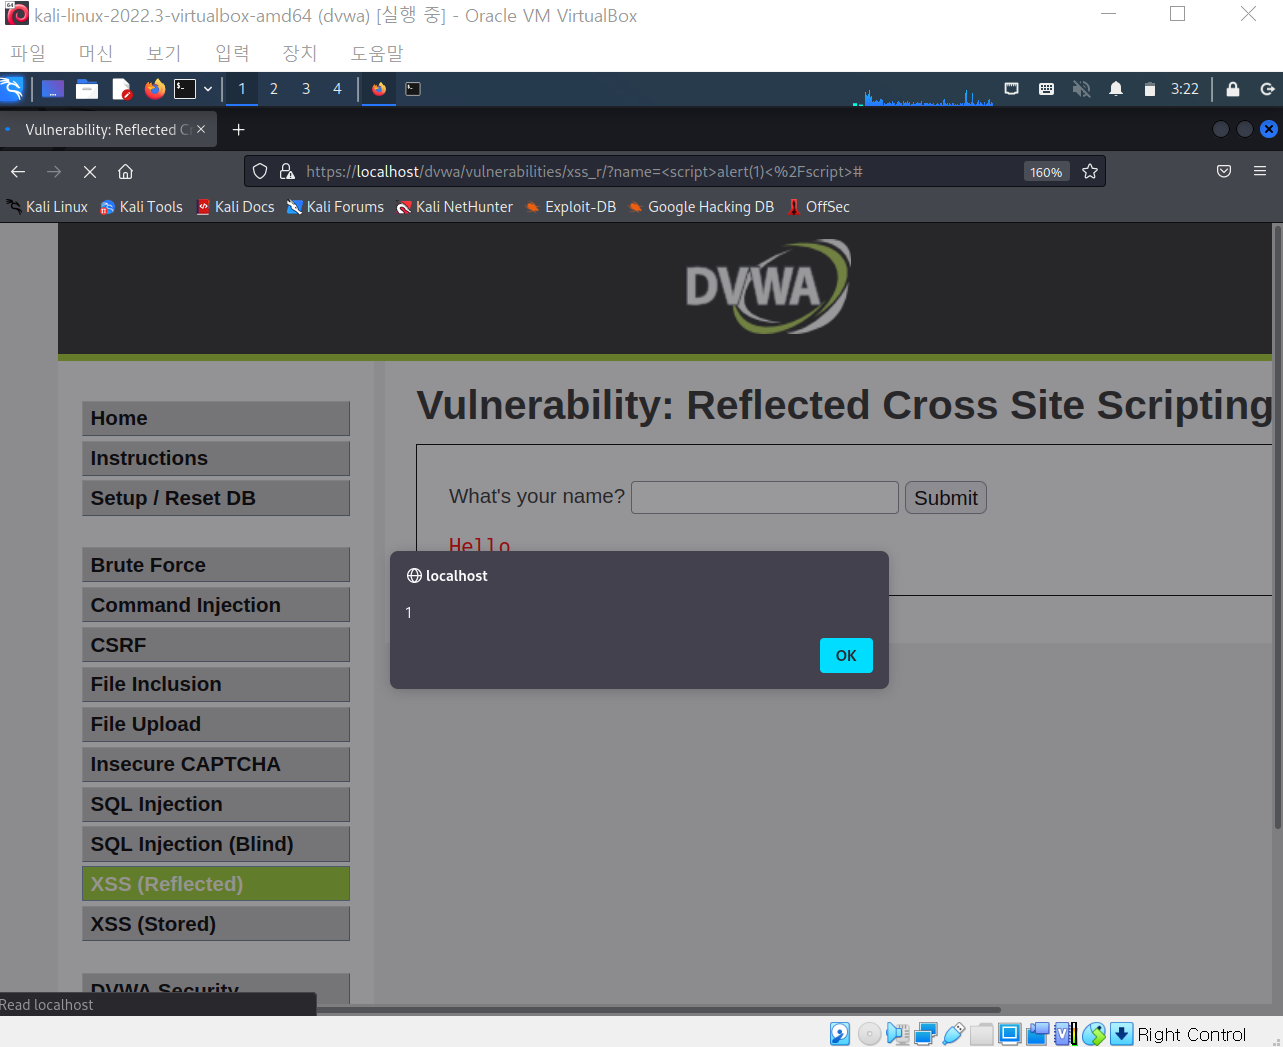
Task: Launch the text editor icon in Kali panel
Action: click(x=122, y=89)
